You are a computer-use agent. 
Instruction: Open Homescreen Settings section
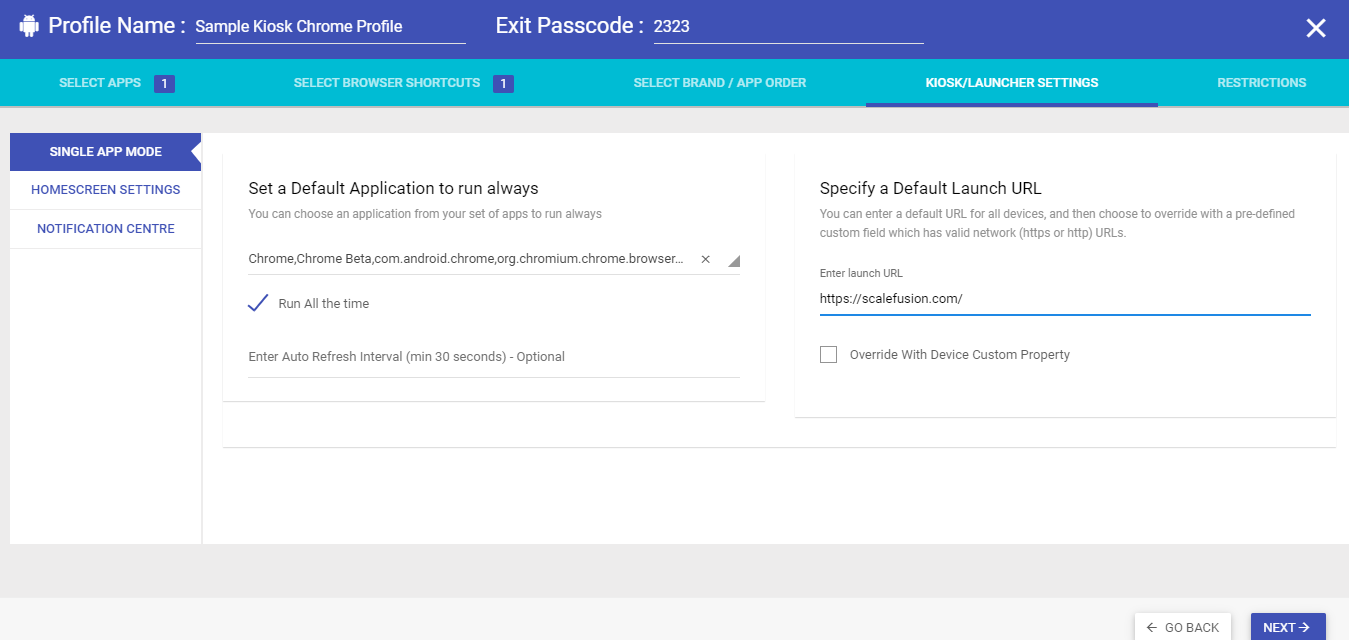[x=105, y=189]
